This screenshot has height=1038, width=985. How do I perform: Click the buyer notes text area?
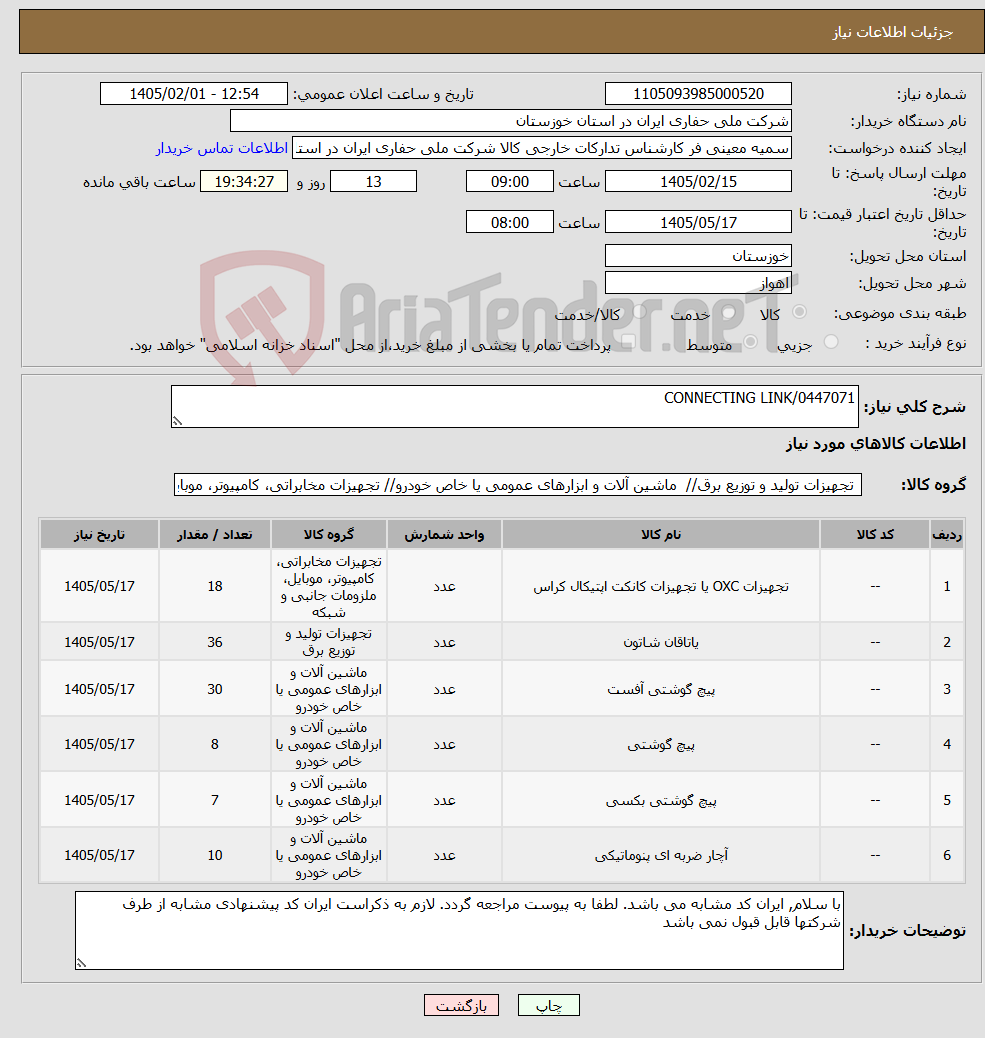(459, 930)
